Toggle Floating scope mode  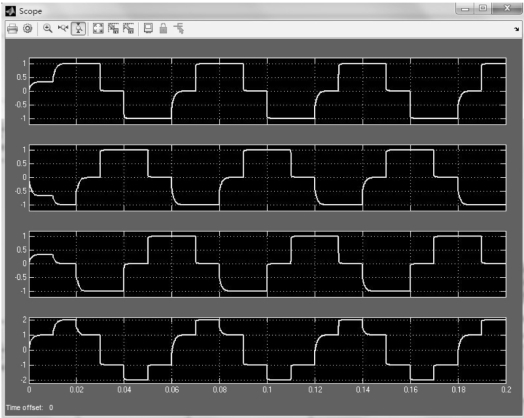[148, 29]
